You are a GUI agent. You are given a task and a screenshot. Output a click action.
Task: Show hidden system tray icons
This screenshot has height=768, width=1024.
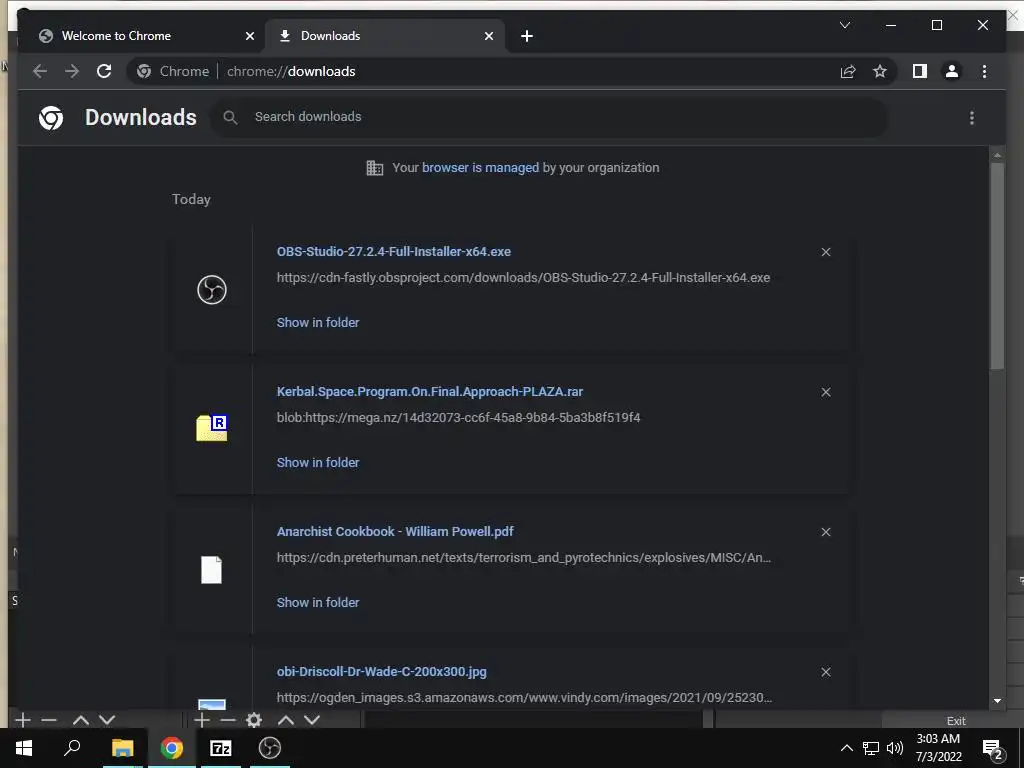[846, 748]
